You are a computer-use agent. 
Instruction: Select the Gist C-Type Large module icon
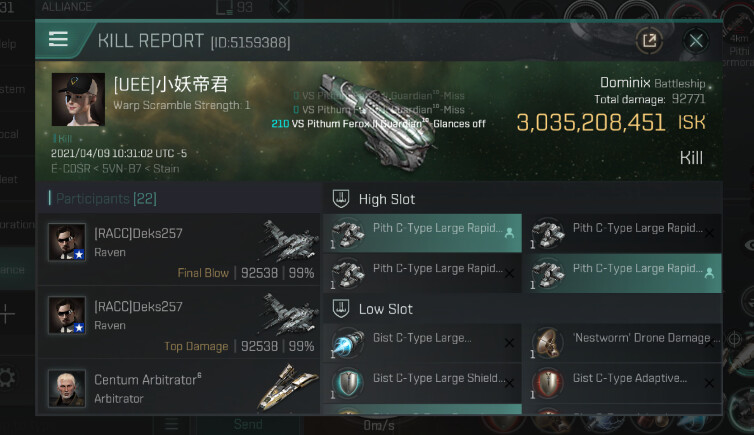click(348, 343)
